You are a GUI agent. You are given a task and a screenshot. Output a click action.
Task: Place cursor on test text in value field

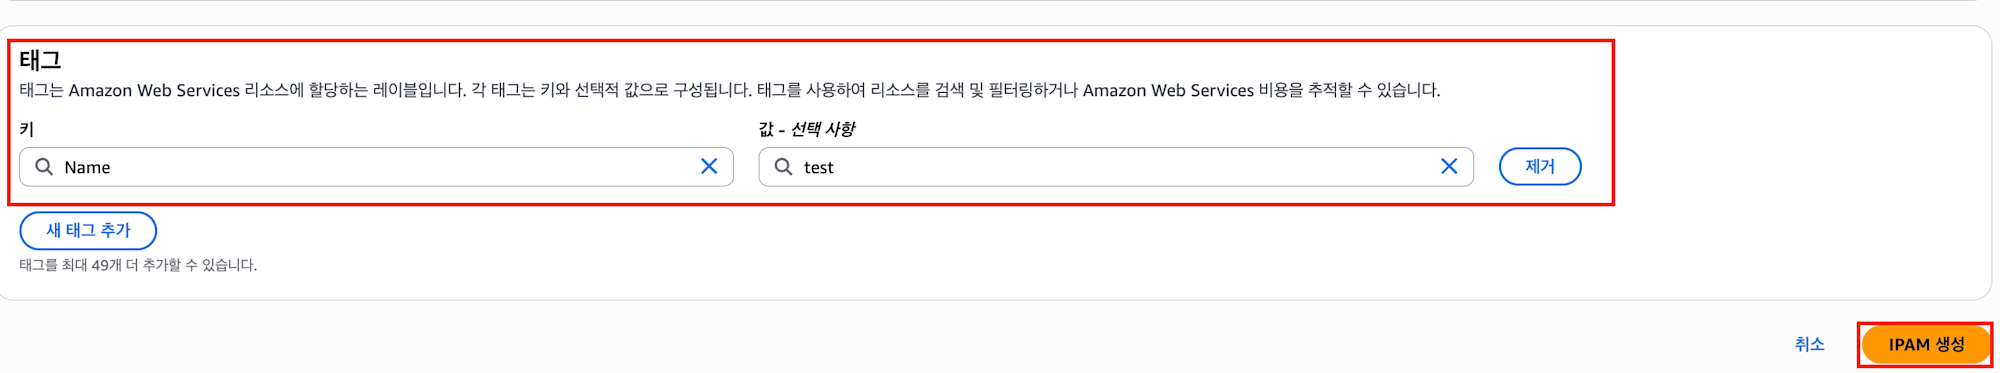818,167
